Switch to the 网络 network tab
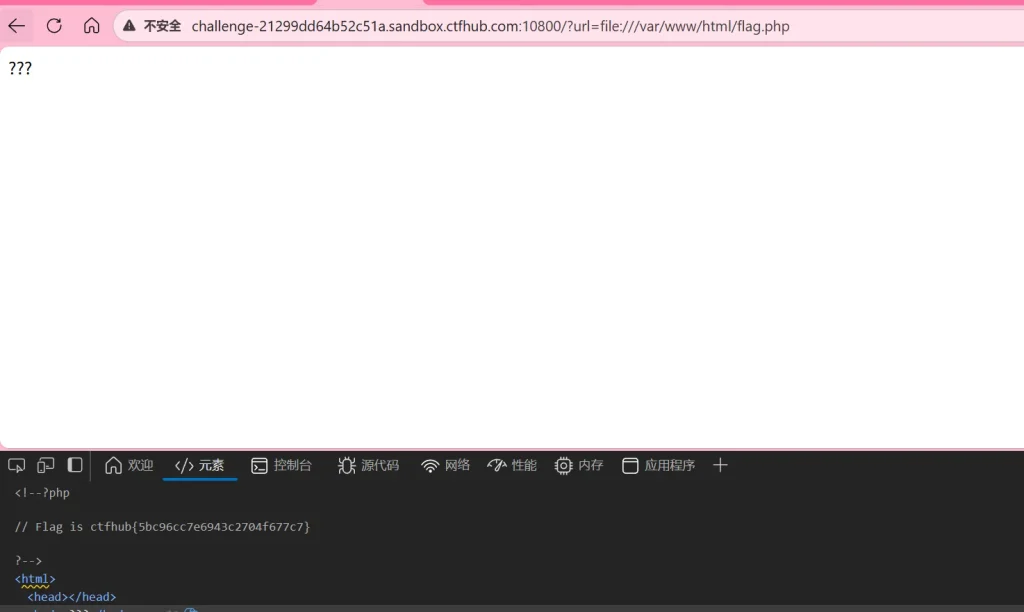Viewport: 1024px width, 612px height. click(446, 465)
